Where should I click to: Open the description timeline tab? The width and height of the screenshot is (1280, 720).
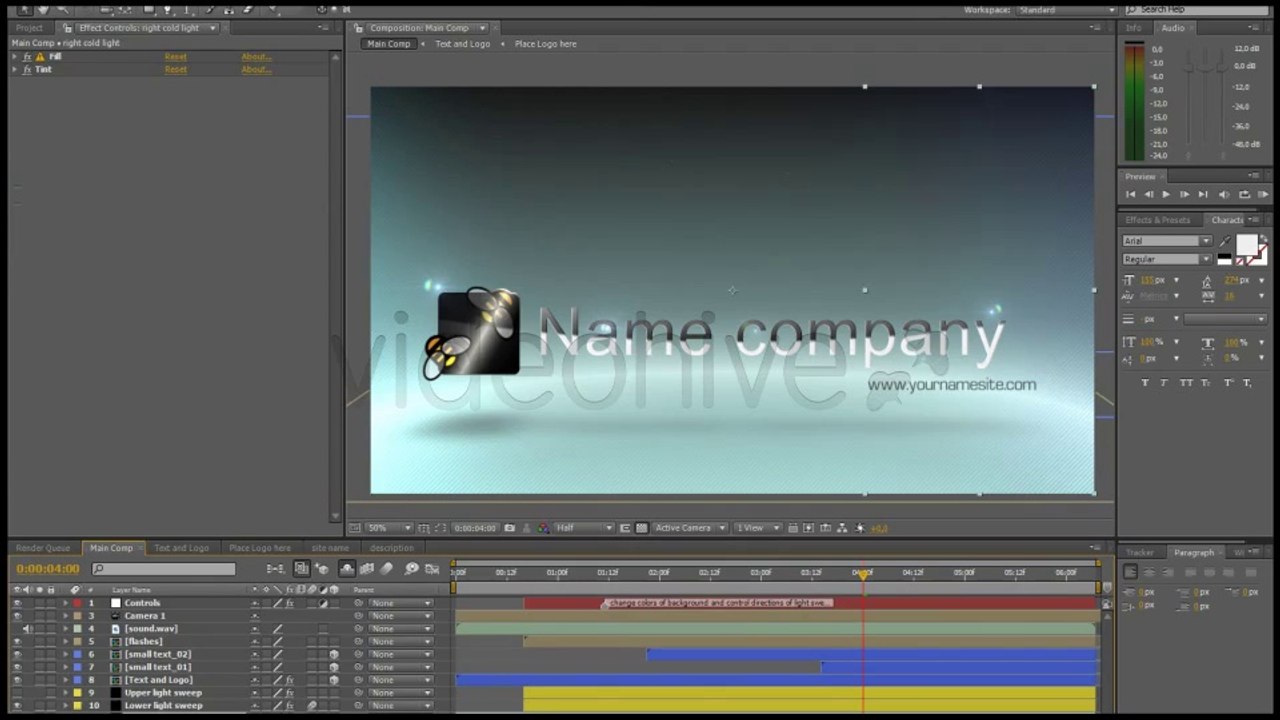[x=391, y=548]
